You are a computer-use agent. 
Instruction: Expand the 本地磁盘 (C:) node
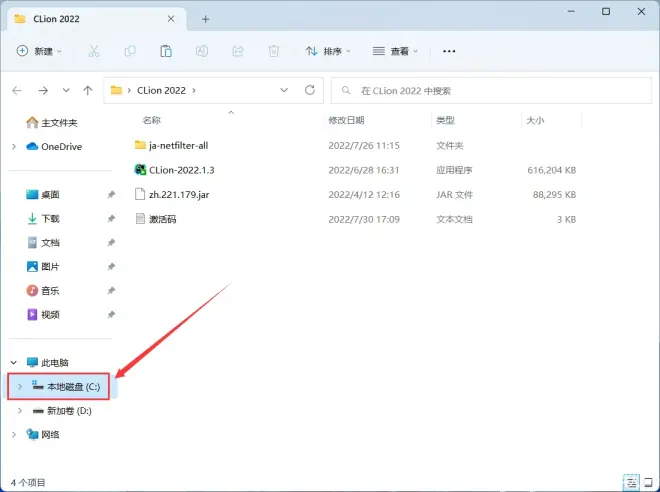(20, 386)
